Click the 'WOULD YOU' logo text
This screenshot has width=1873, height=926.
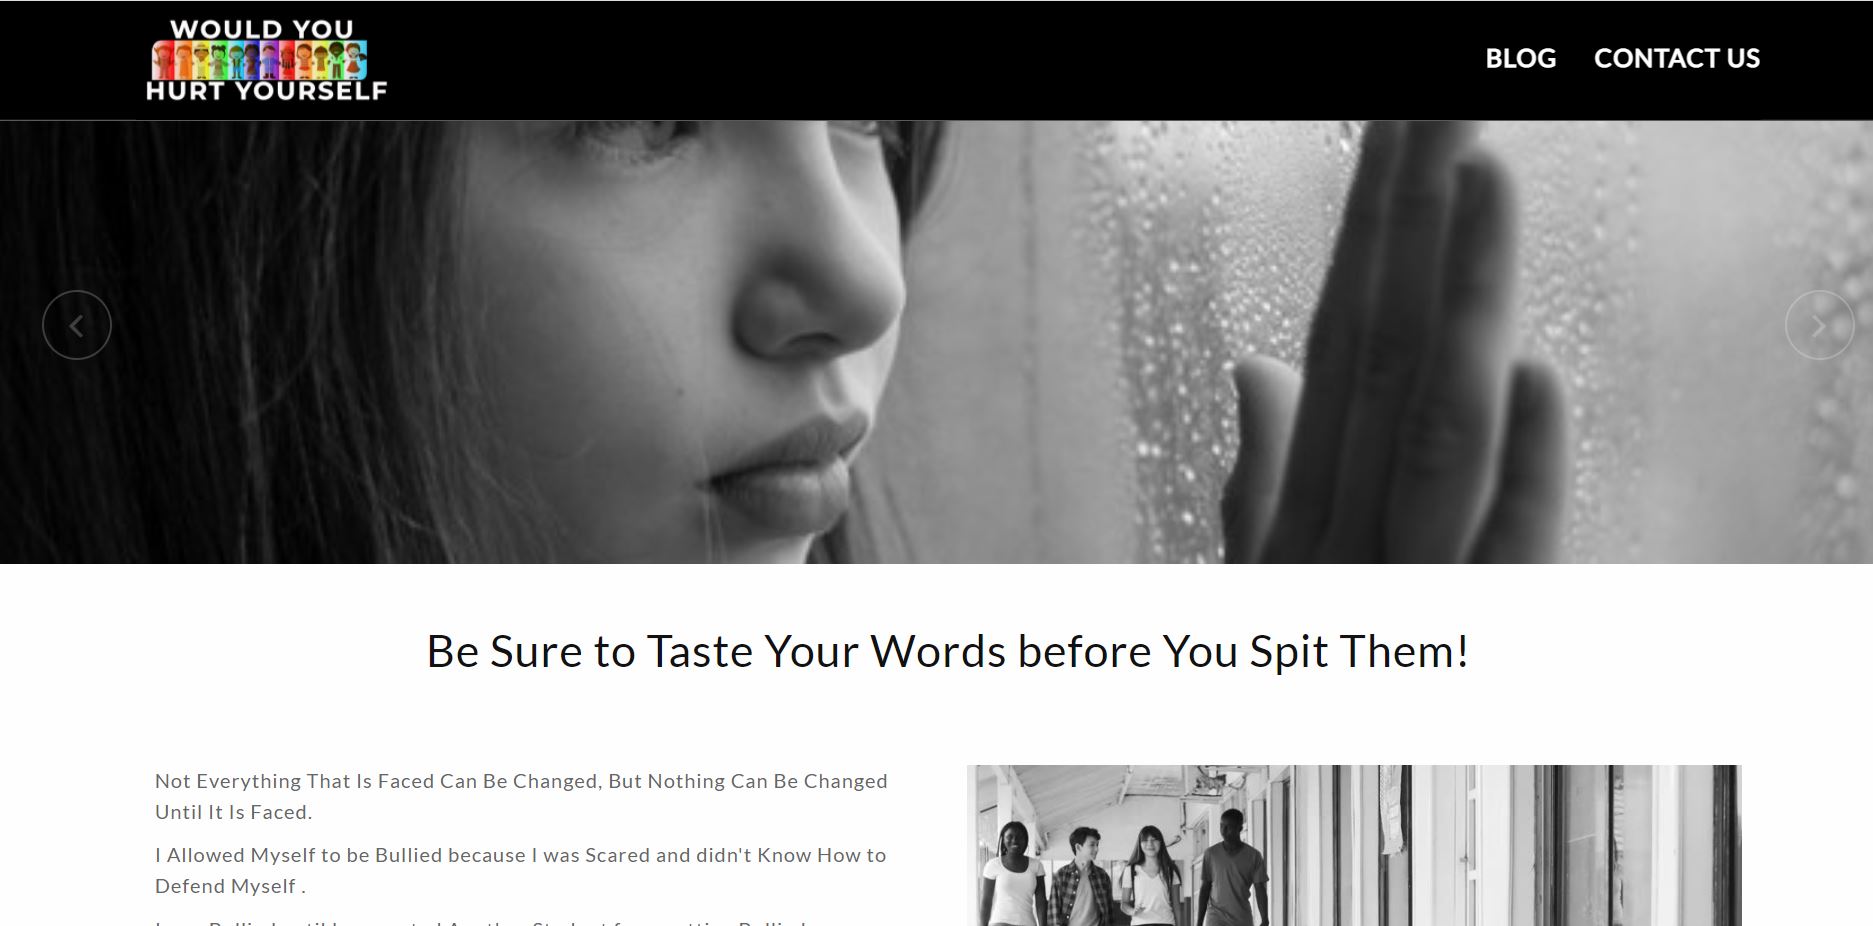(x=261, y=29)
